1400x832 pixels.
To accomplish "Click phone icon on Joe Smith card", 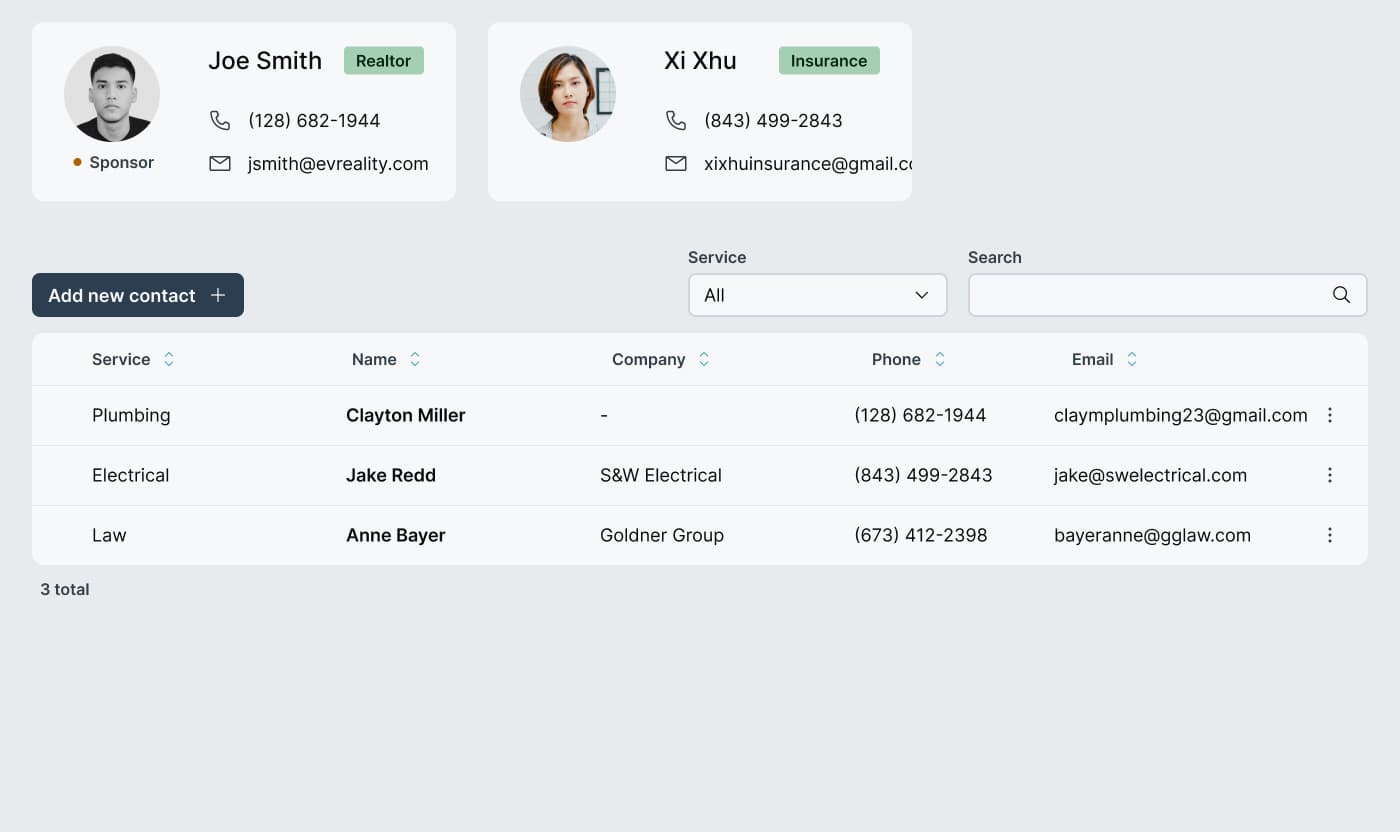I will coord(220,120).
